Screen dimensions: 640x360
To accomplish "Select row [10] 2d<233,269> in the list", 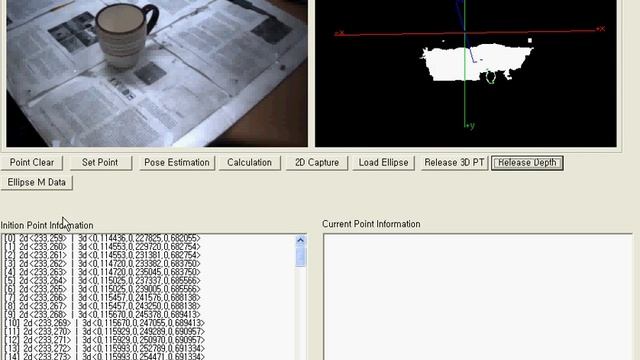I will pos(104,323).
